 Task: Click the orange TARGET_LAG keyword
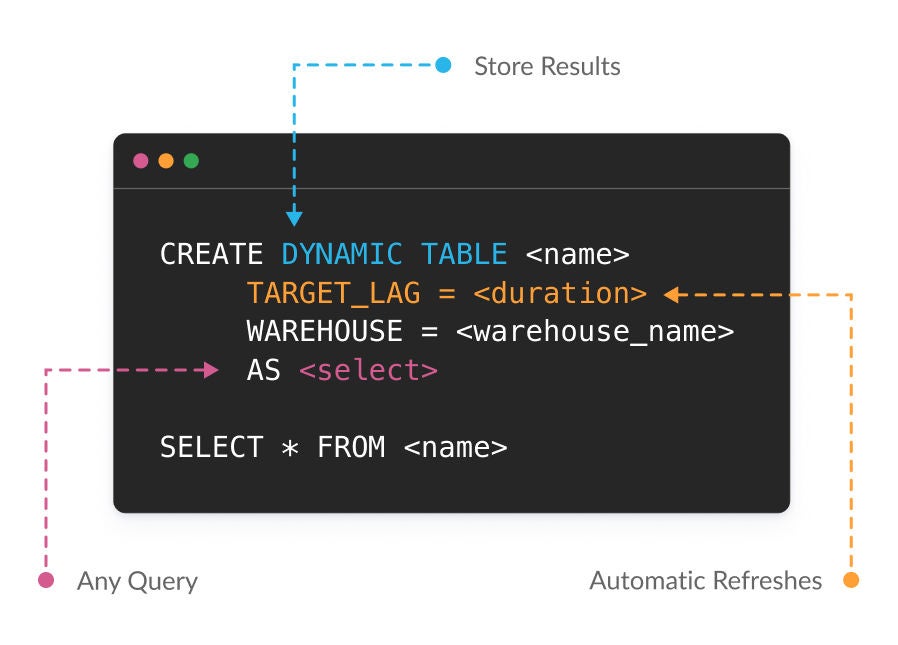(333, 293)
